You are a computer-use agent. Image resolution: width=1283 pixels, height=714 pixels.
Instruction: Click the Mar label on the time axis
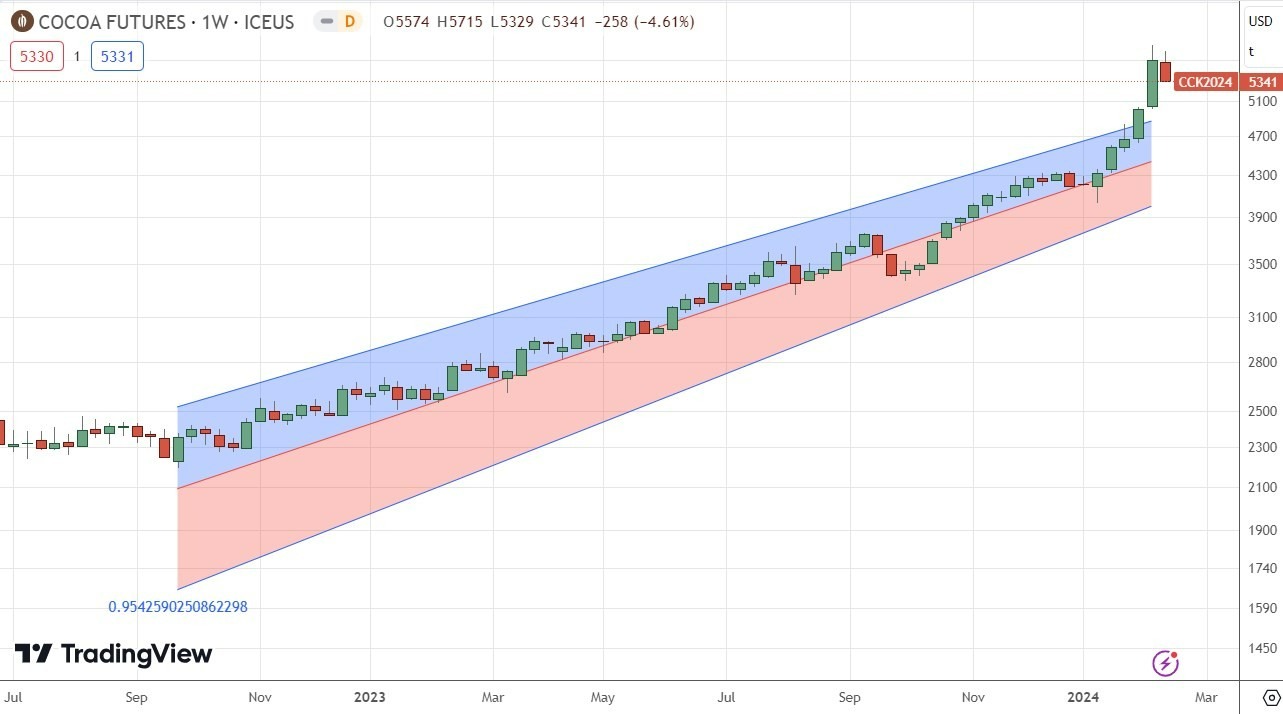1206,697
